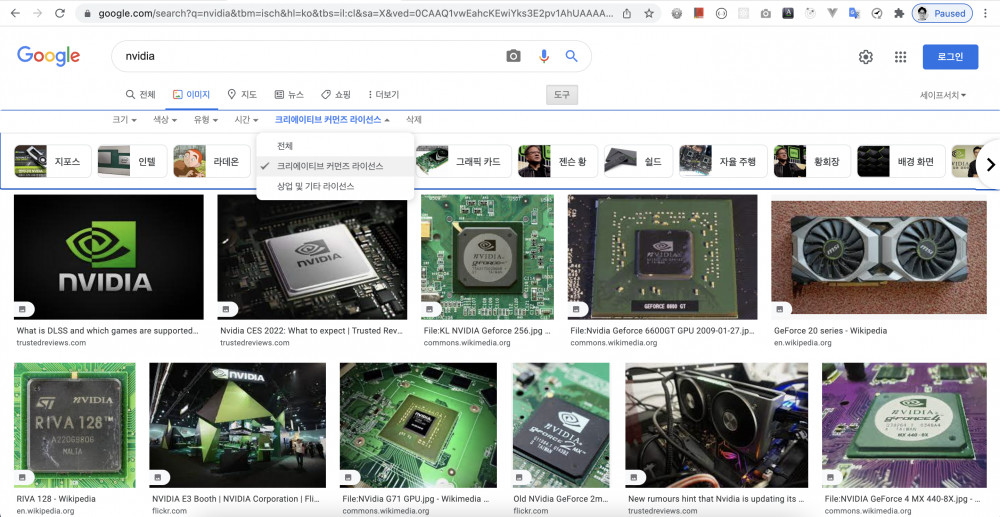Open Nvidia CES 2022 chip image

point(312,257)
